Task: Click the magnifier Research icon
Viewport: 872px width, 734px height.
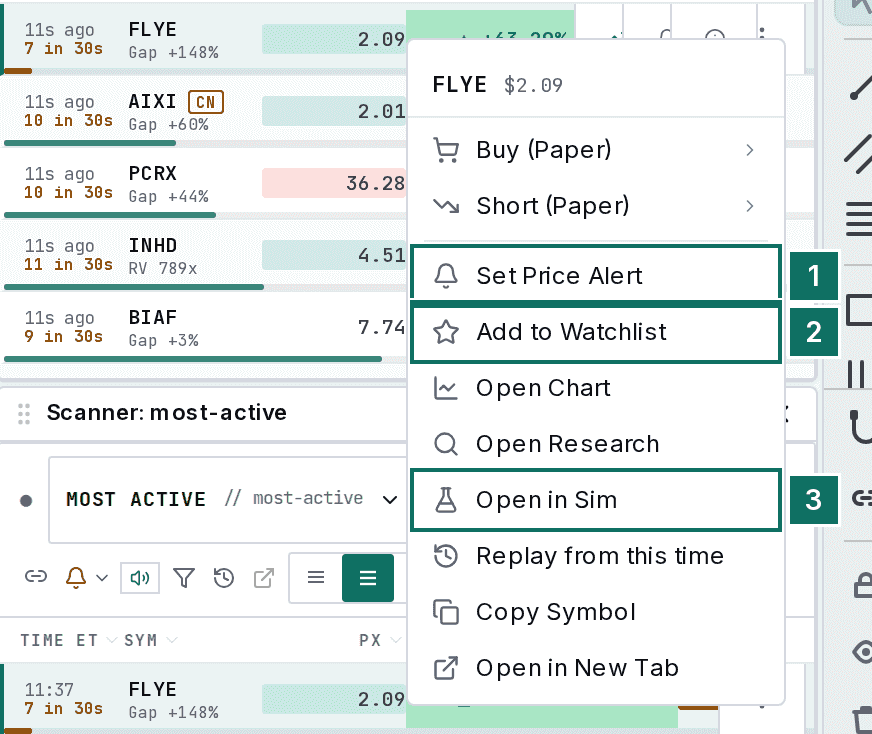Action: pos(446,444)
